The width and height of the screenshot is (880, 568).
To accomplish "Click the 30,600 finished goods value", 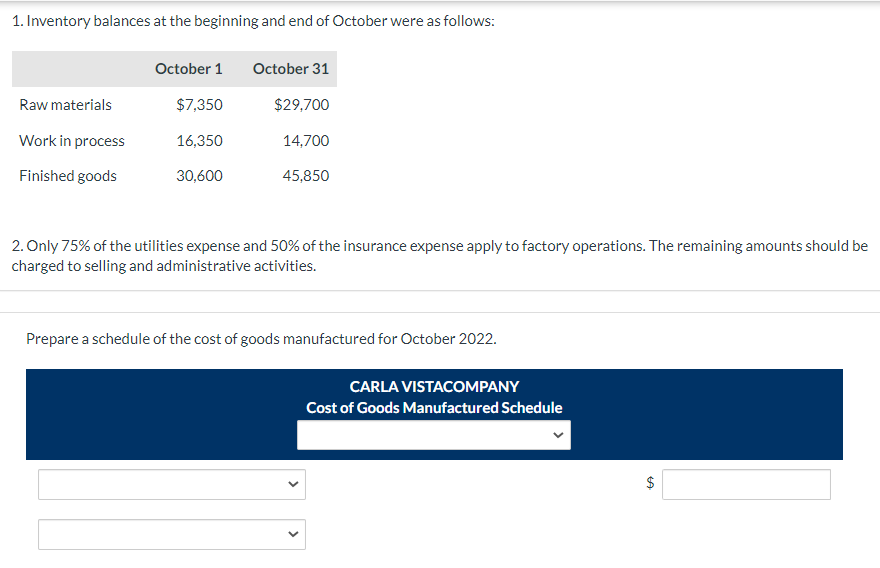I will point(199,176).
